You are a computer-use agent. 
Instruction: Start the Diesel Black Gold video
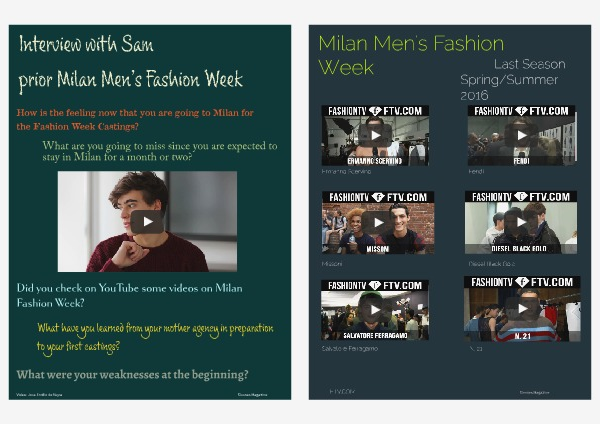pos(521,222)
